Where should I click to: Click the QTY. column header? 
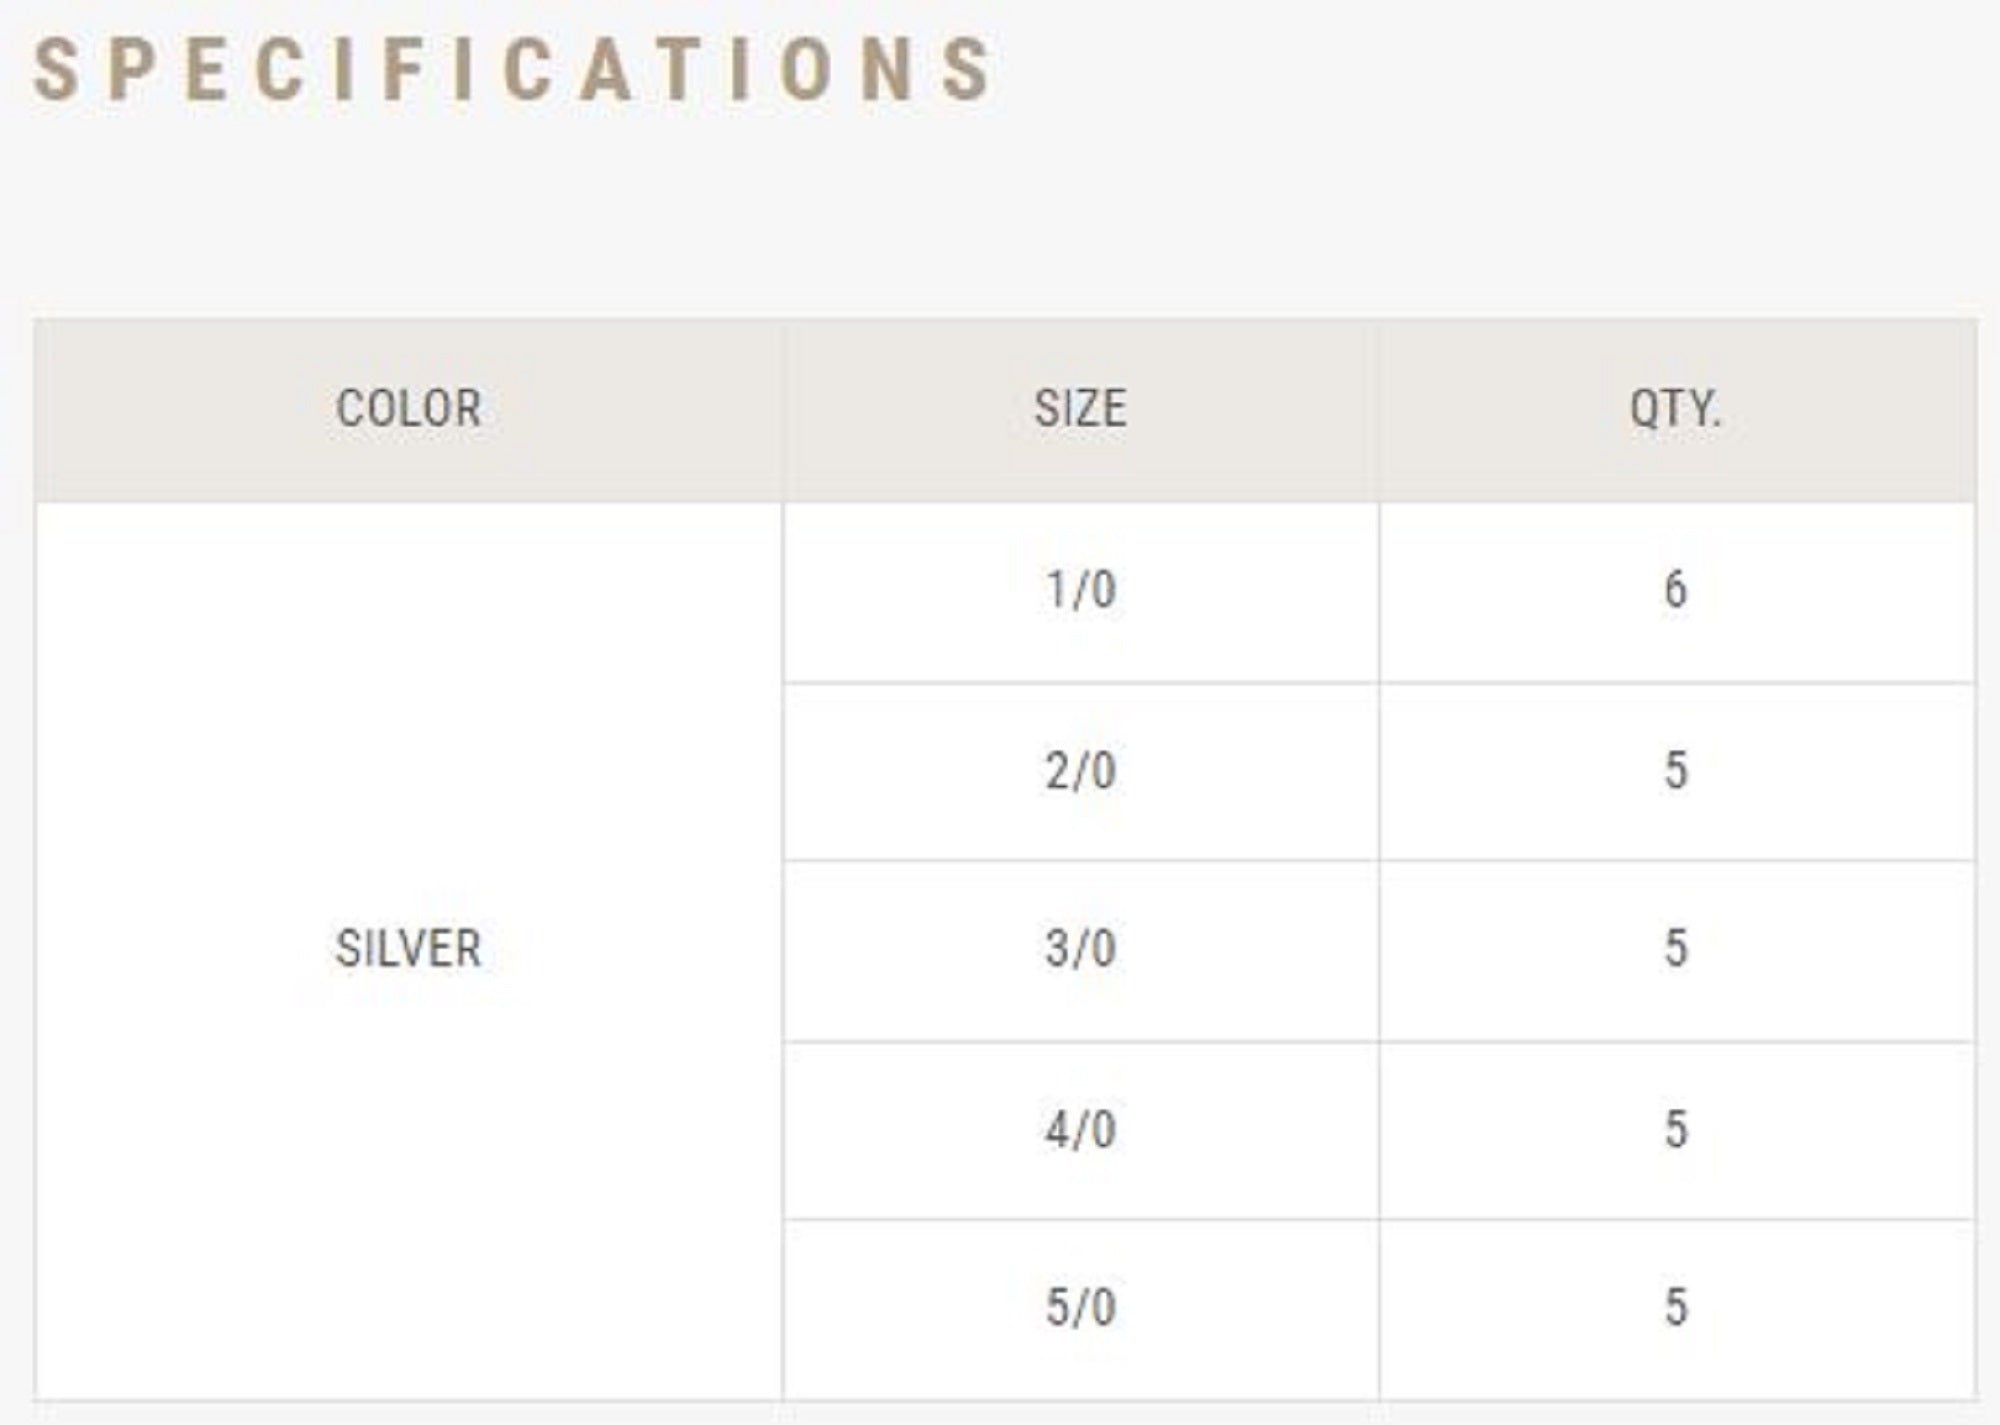(1675, 409)
